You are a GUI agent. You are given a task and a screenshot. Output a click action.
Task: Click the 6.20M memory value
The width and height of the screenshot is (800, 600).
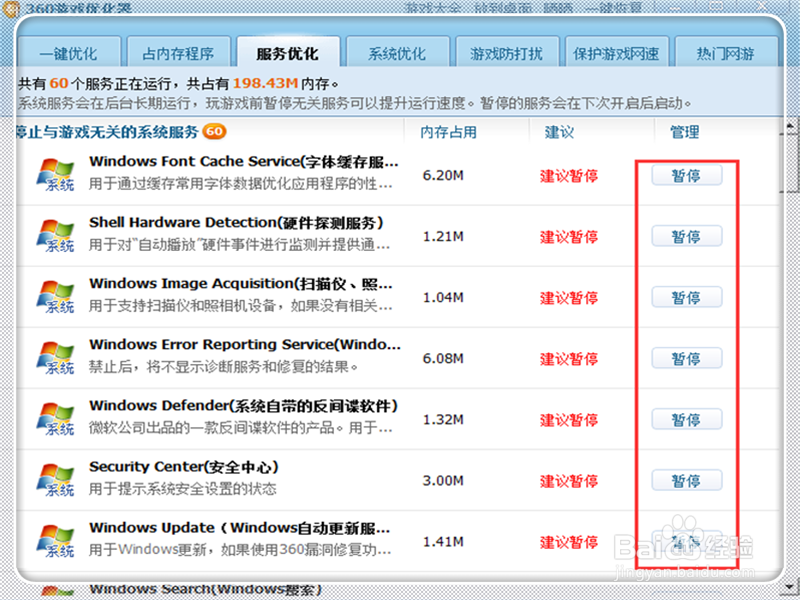coord(443,176)
